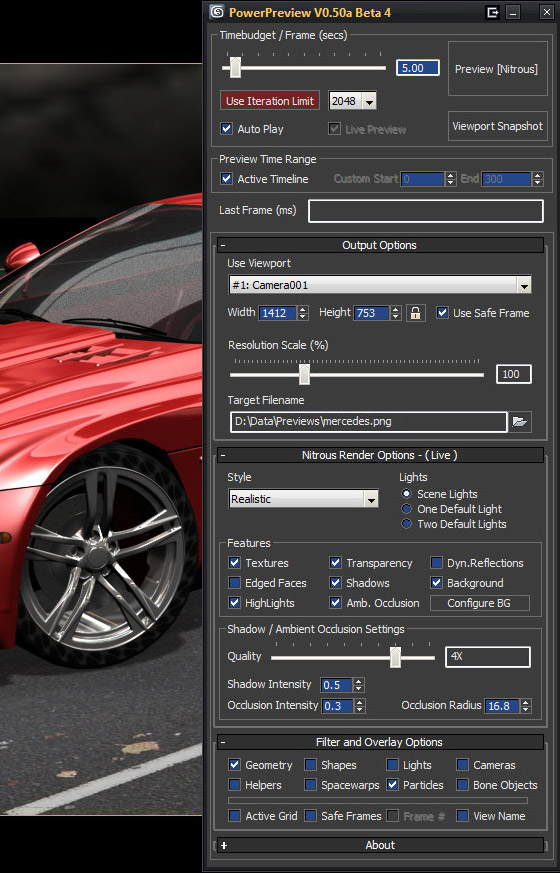Screen dimensions: 560x873
Task: Enable the Shapes filter checkbox
Action: point(311,765)
